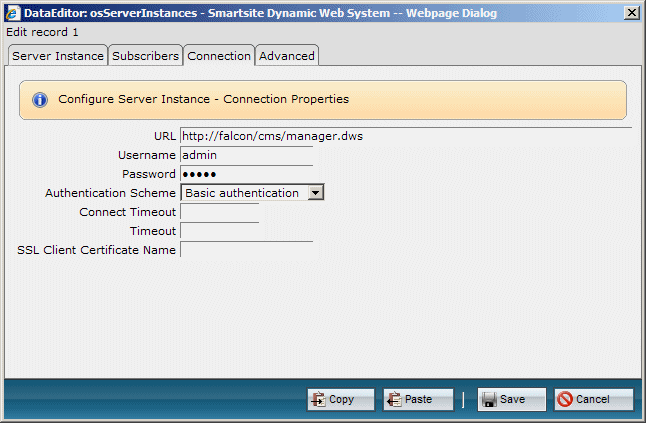Screen dimensions: 646x423
Task: Click the Paste button
Action: (418, 400)
